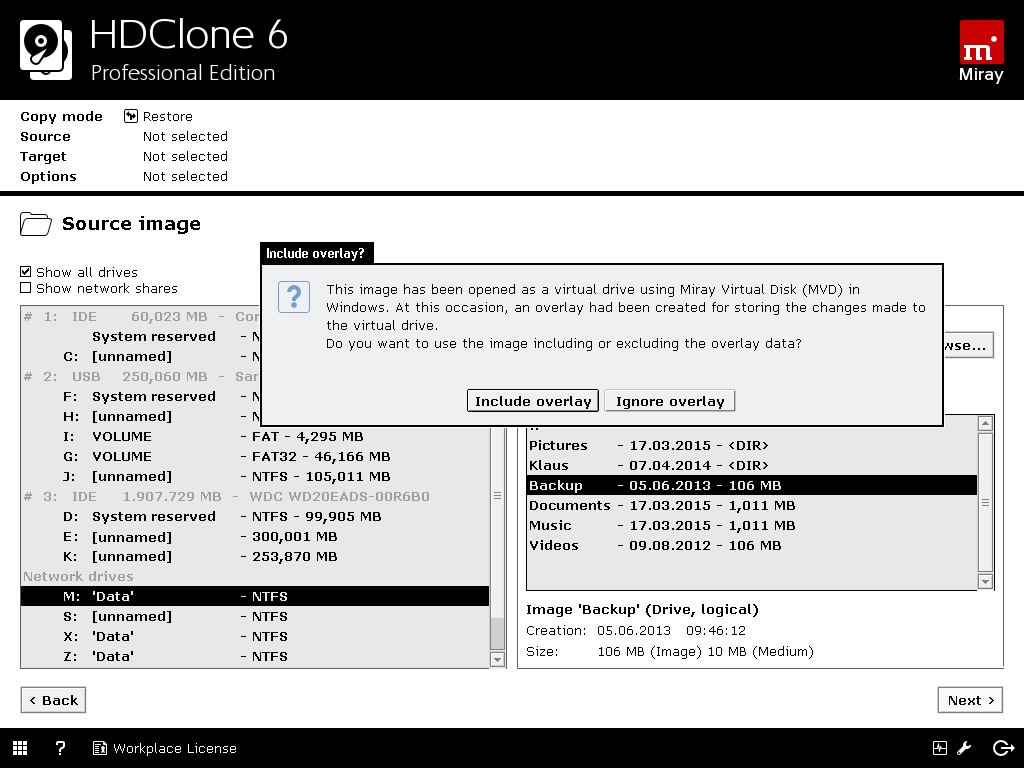This screenshot has height=768, width=1024.
Task: Click the Network drives header row
Action: point(255,577)
